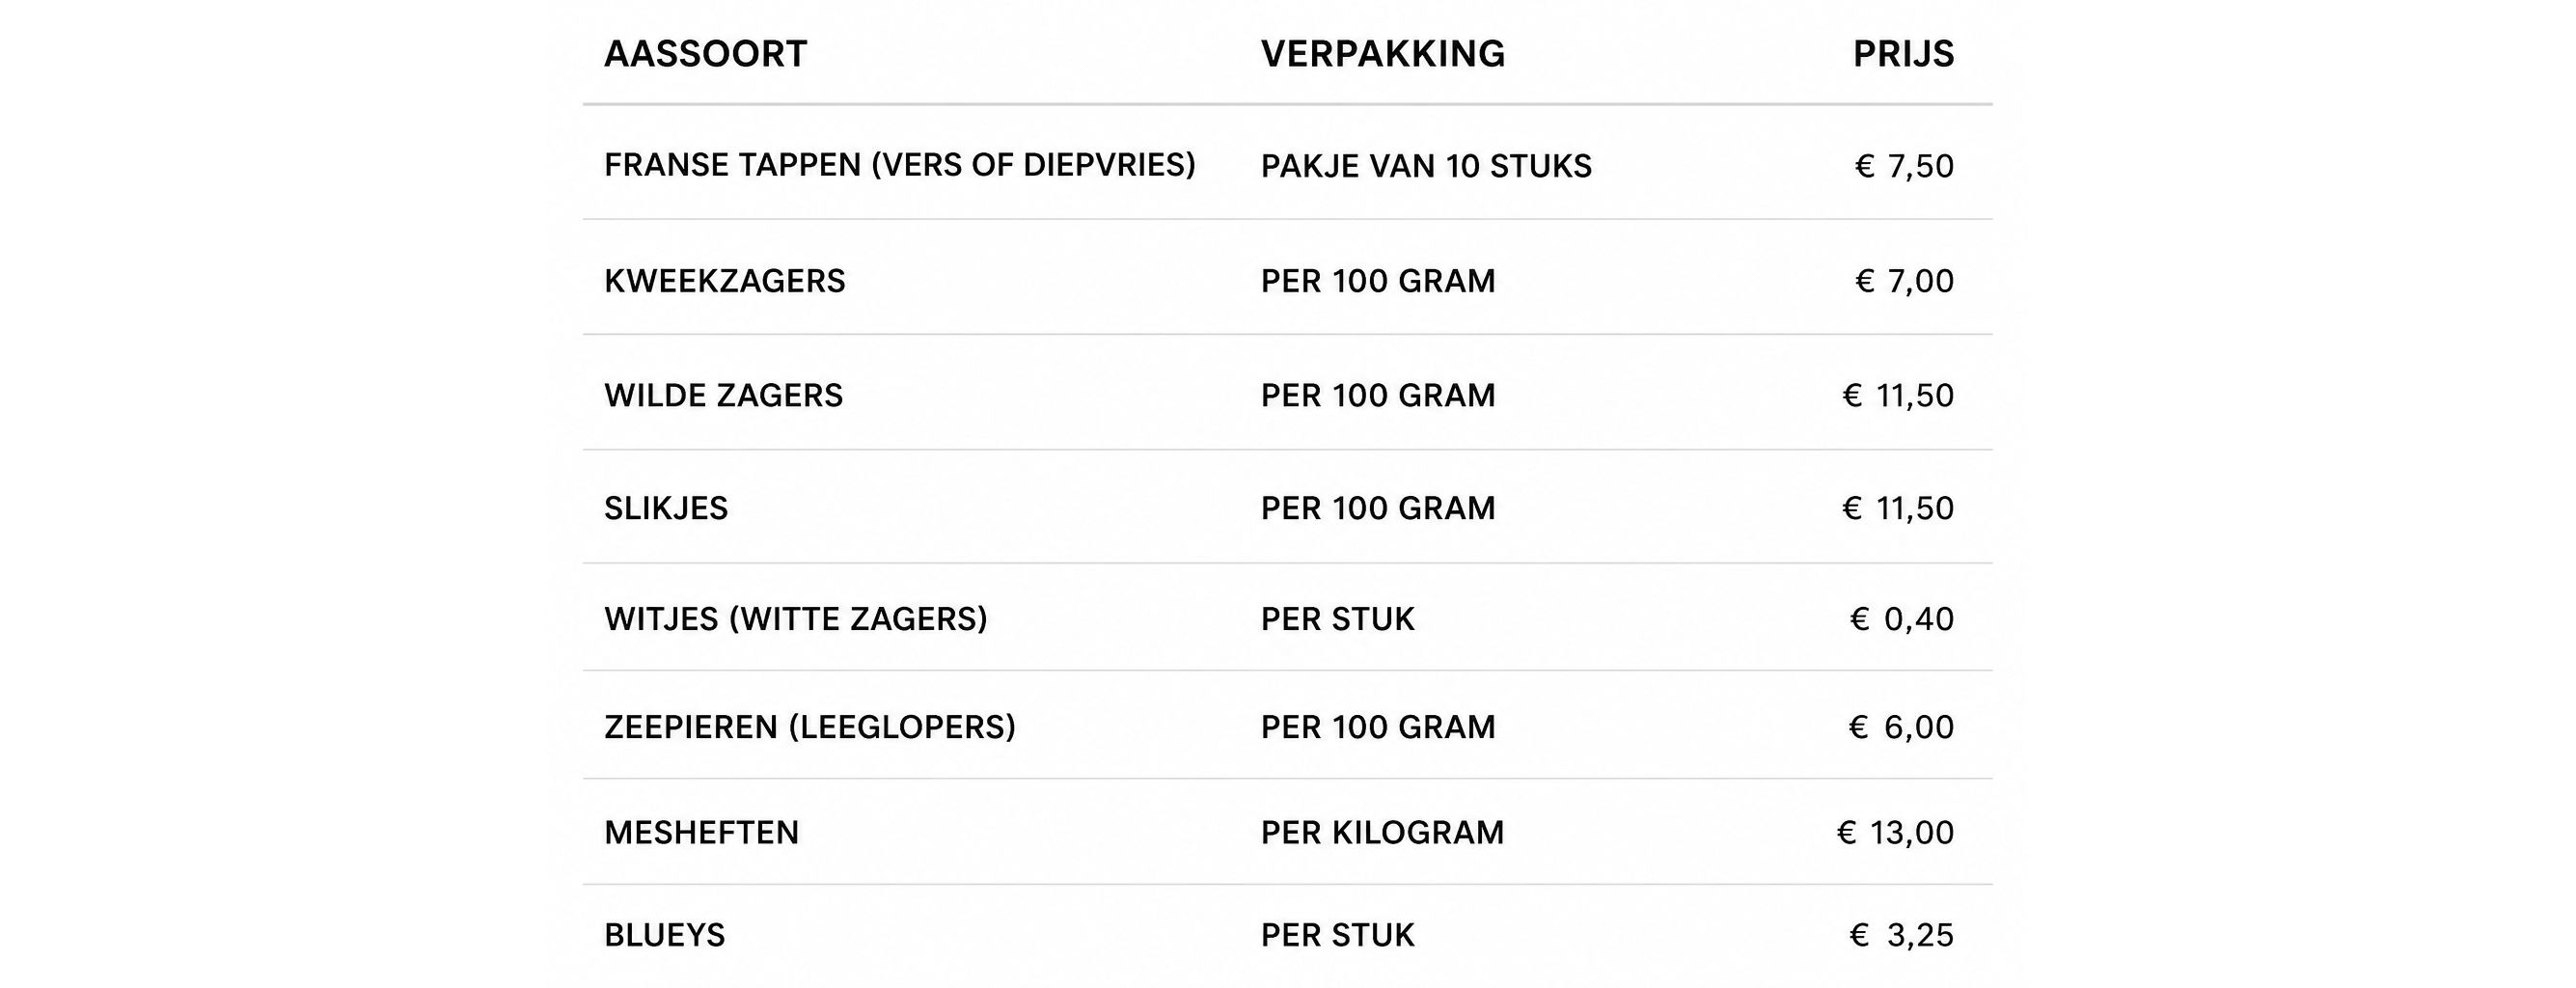
Task: Click 'Pakje van 10 stuks' packaging
Action: click(1426, 166)
